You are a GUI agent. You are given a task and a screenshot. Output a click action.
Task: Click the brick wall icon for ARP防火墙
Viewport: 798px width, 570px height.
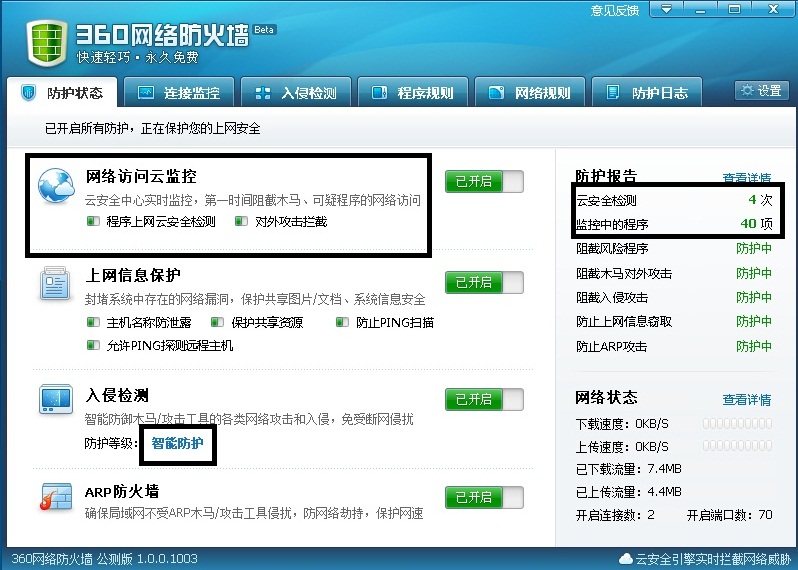(x=55, y=496)
